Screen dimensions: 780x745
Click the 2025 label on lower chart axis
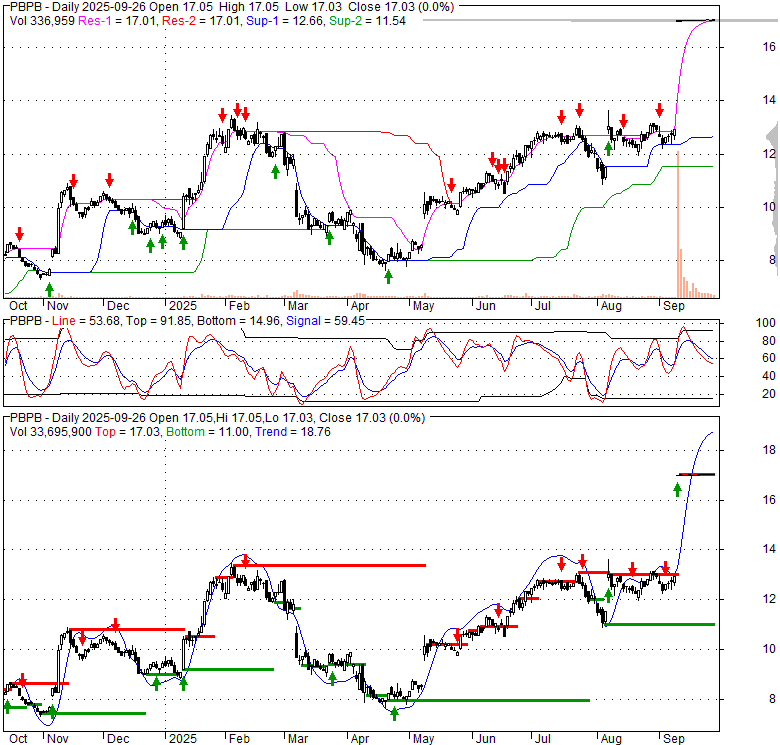(x=183, y=739)
